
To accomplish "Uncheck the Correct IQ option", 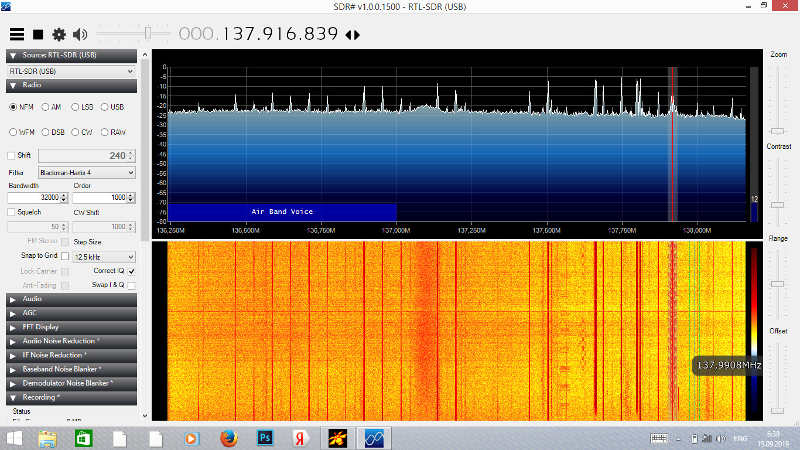I will pyautogui.click(x=131, y=271).
